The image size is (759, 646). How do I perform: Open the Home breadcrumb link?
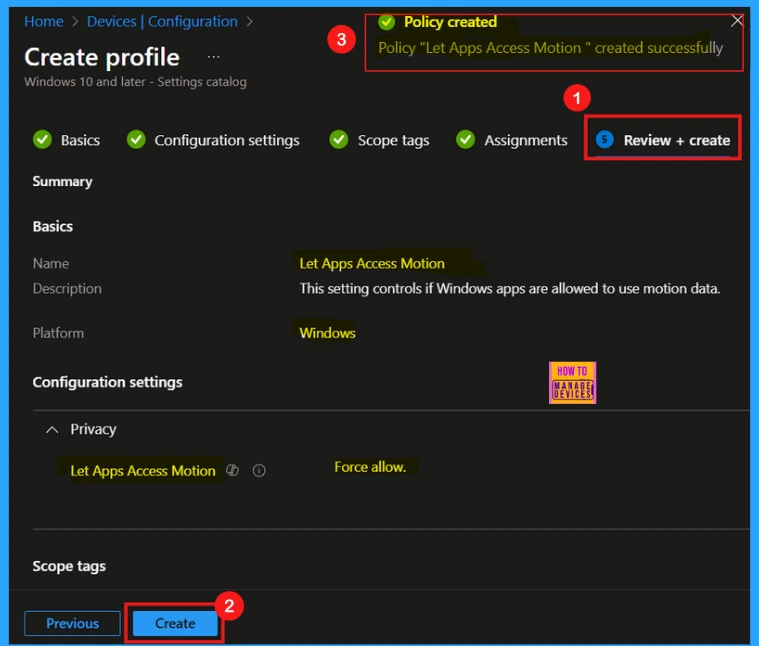[x=44, y=21]
